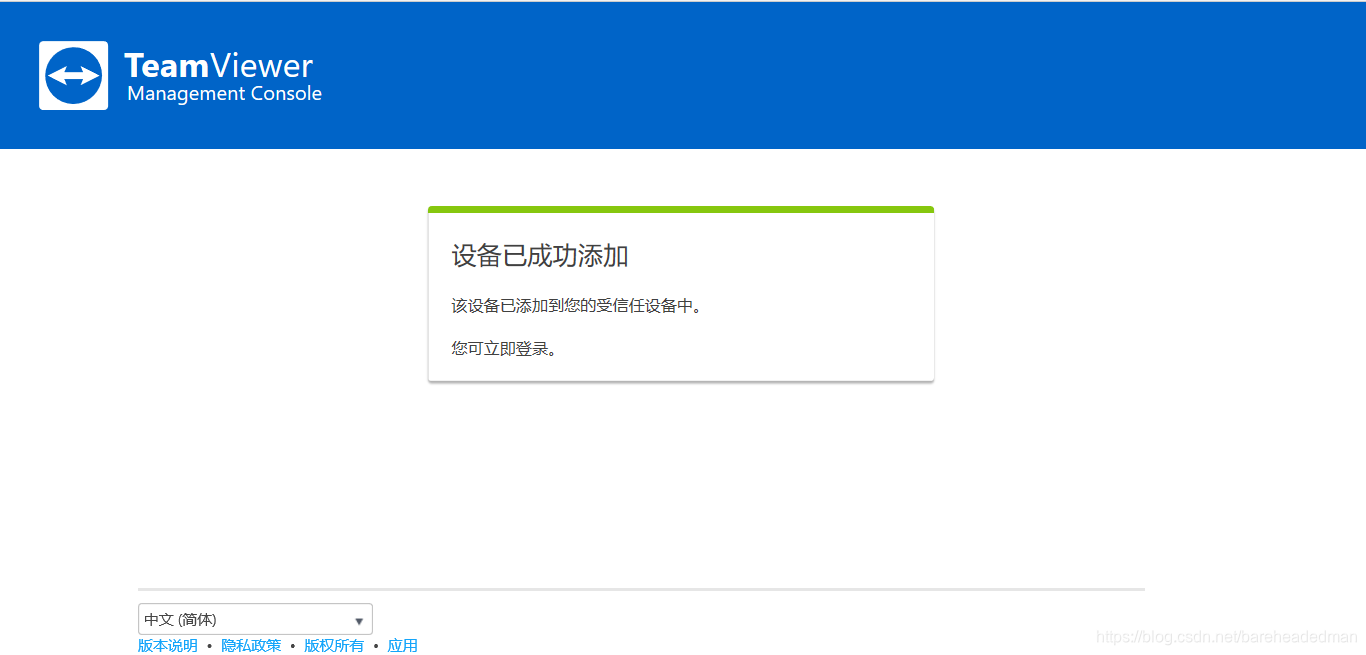The image size is (1366, 655).
Task: Open the 版本说明 release notes link
Action: click(167, 645)
